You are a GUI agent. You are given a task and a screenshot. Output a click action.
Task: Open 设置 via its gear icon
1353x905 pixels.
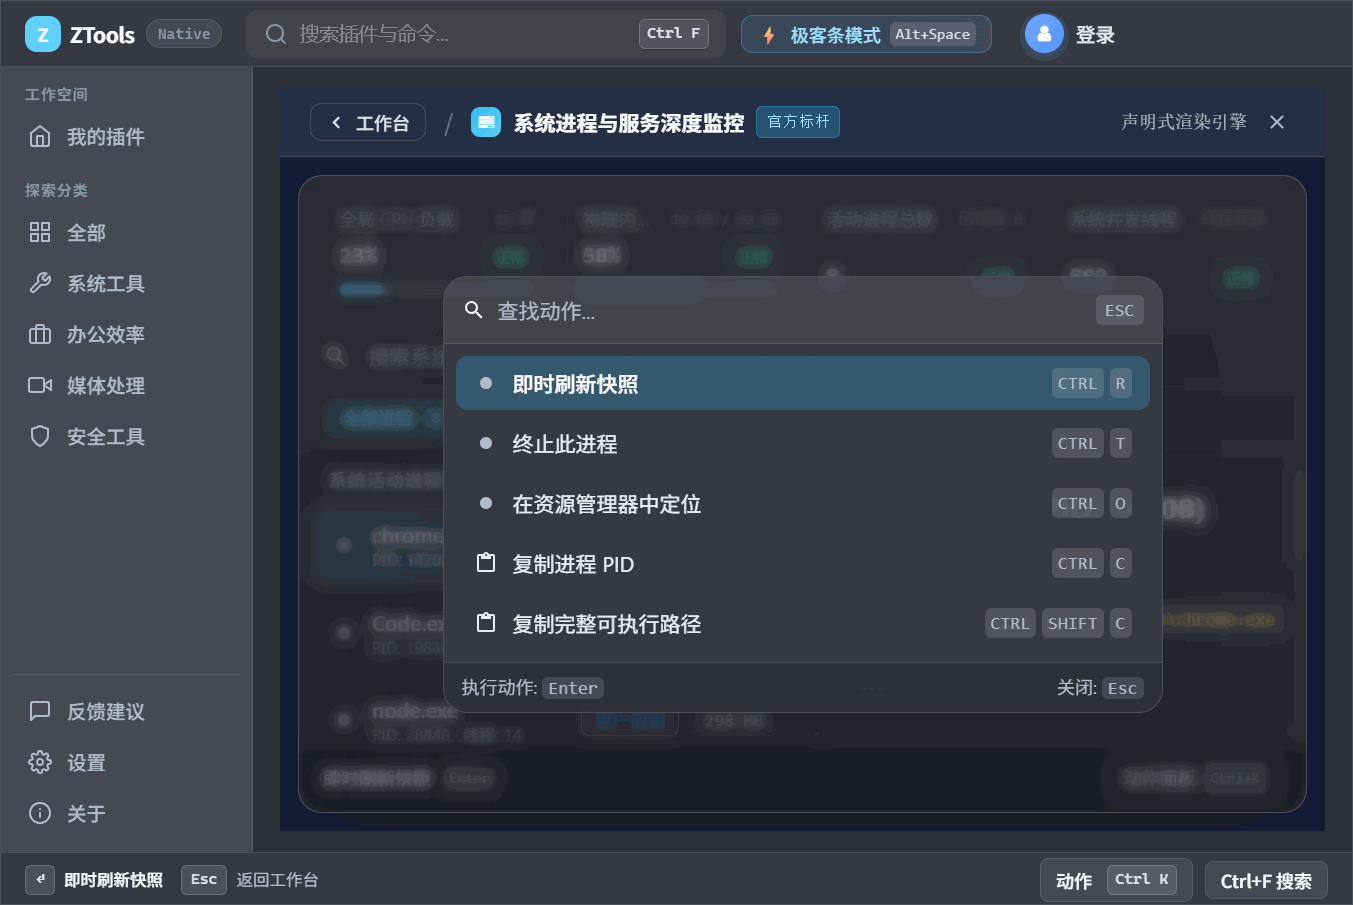tap(40, 763)
